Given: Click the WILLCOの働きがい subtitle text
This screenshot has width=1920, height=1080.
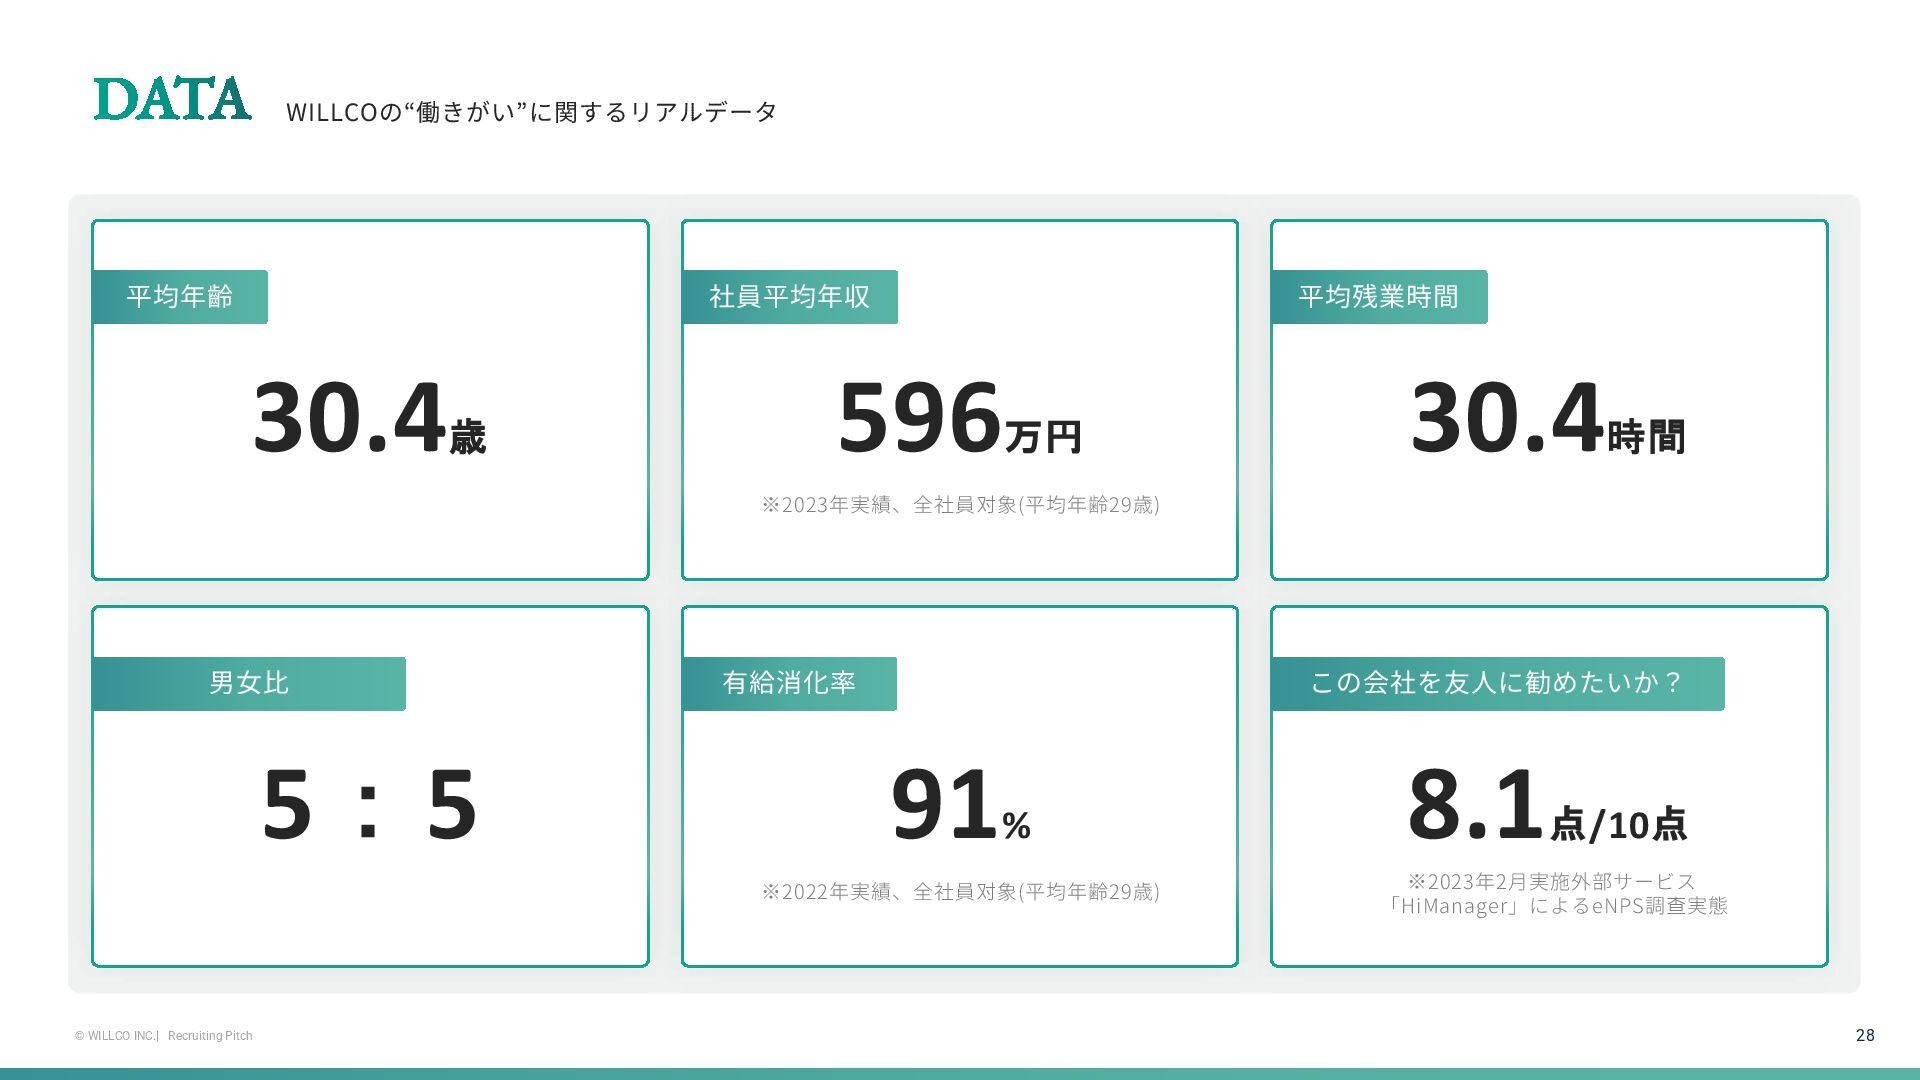Looking at the screenshot, I should point(531,112).
